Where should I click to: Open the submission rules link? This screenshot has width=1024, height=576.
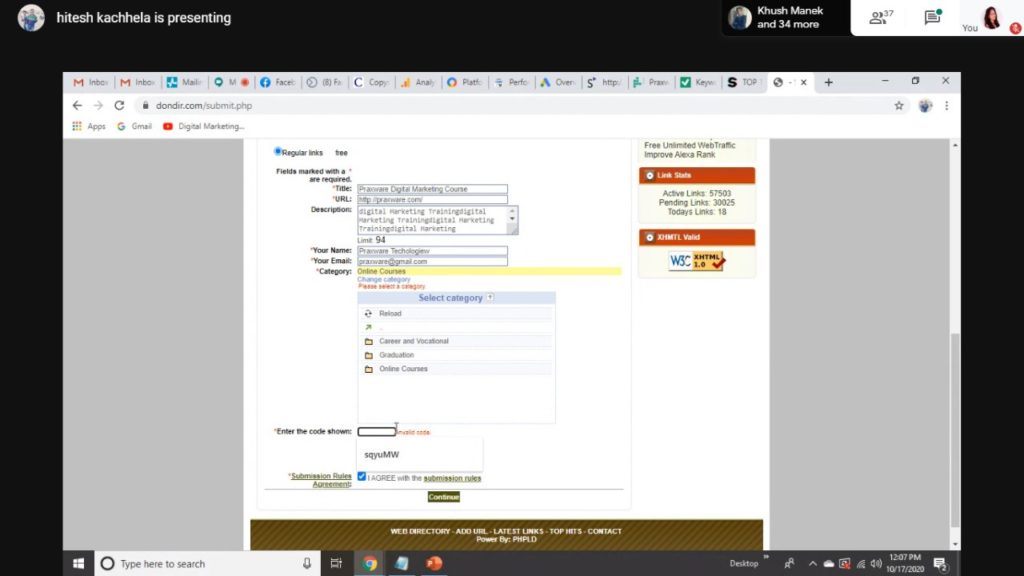pos(452,478)
